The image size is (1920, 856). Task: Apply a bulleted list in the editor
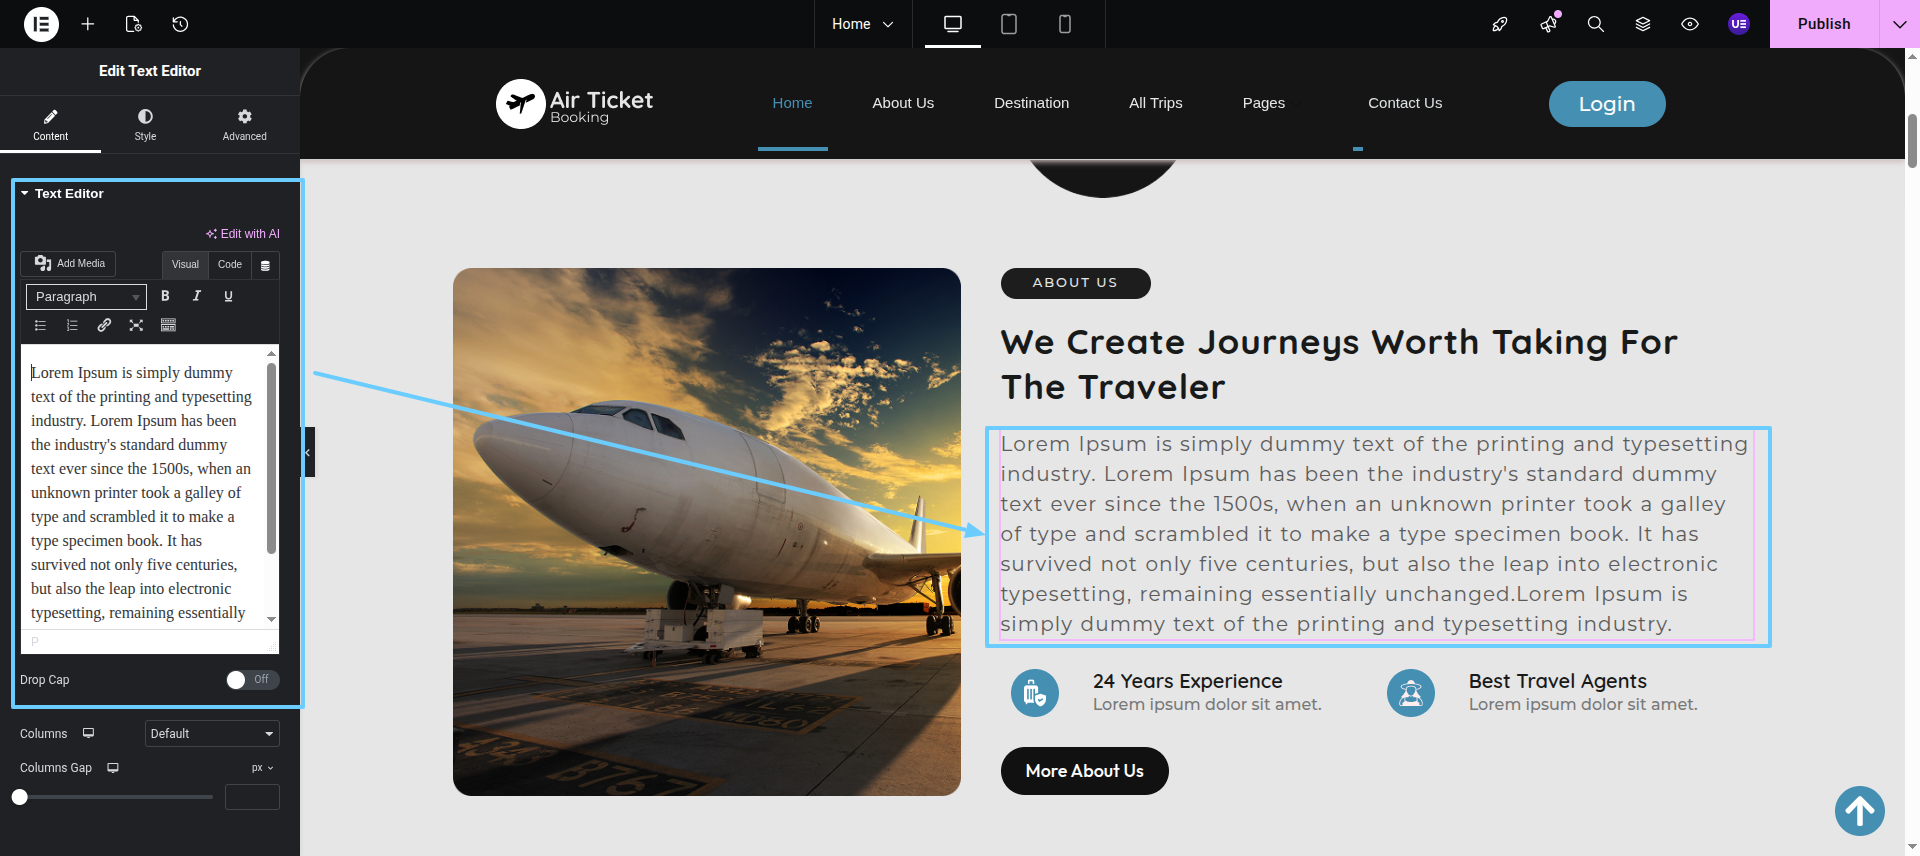(x=40, y=325)
